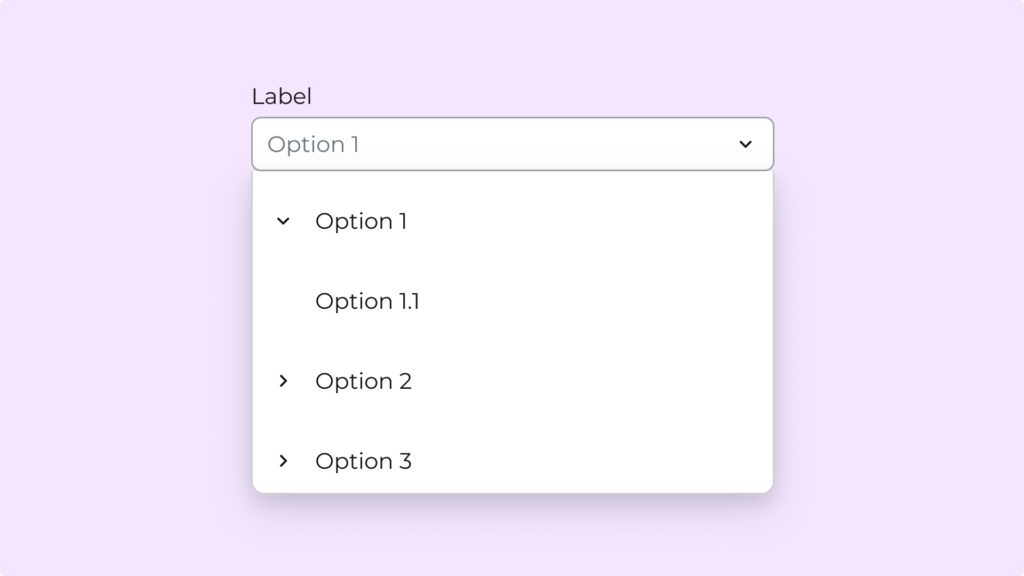The image size is (1024, 576).
Task: Click the blank space right of Option 1.1
Action: (x=600, y=301)
